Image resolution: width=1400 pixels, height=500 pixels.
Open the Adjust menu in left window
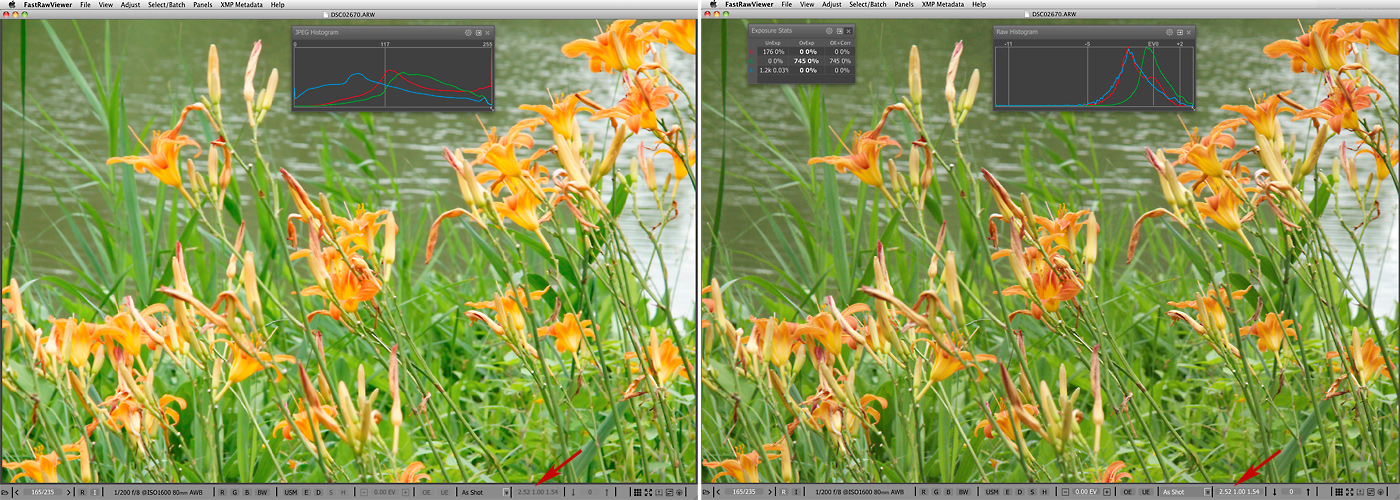coord(130,4)
